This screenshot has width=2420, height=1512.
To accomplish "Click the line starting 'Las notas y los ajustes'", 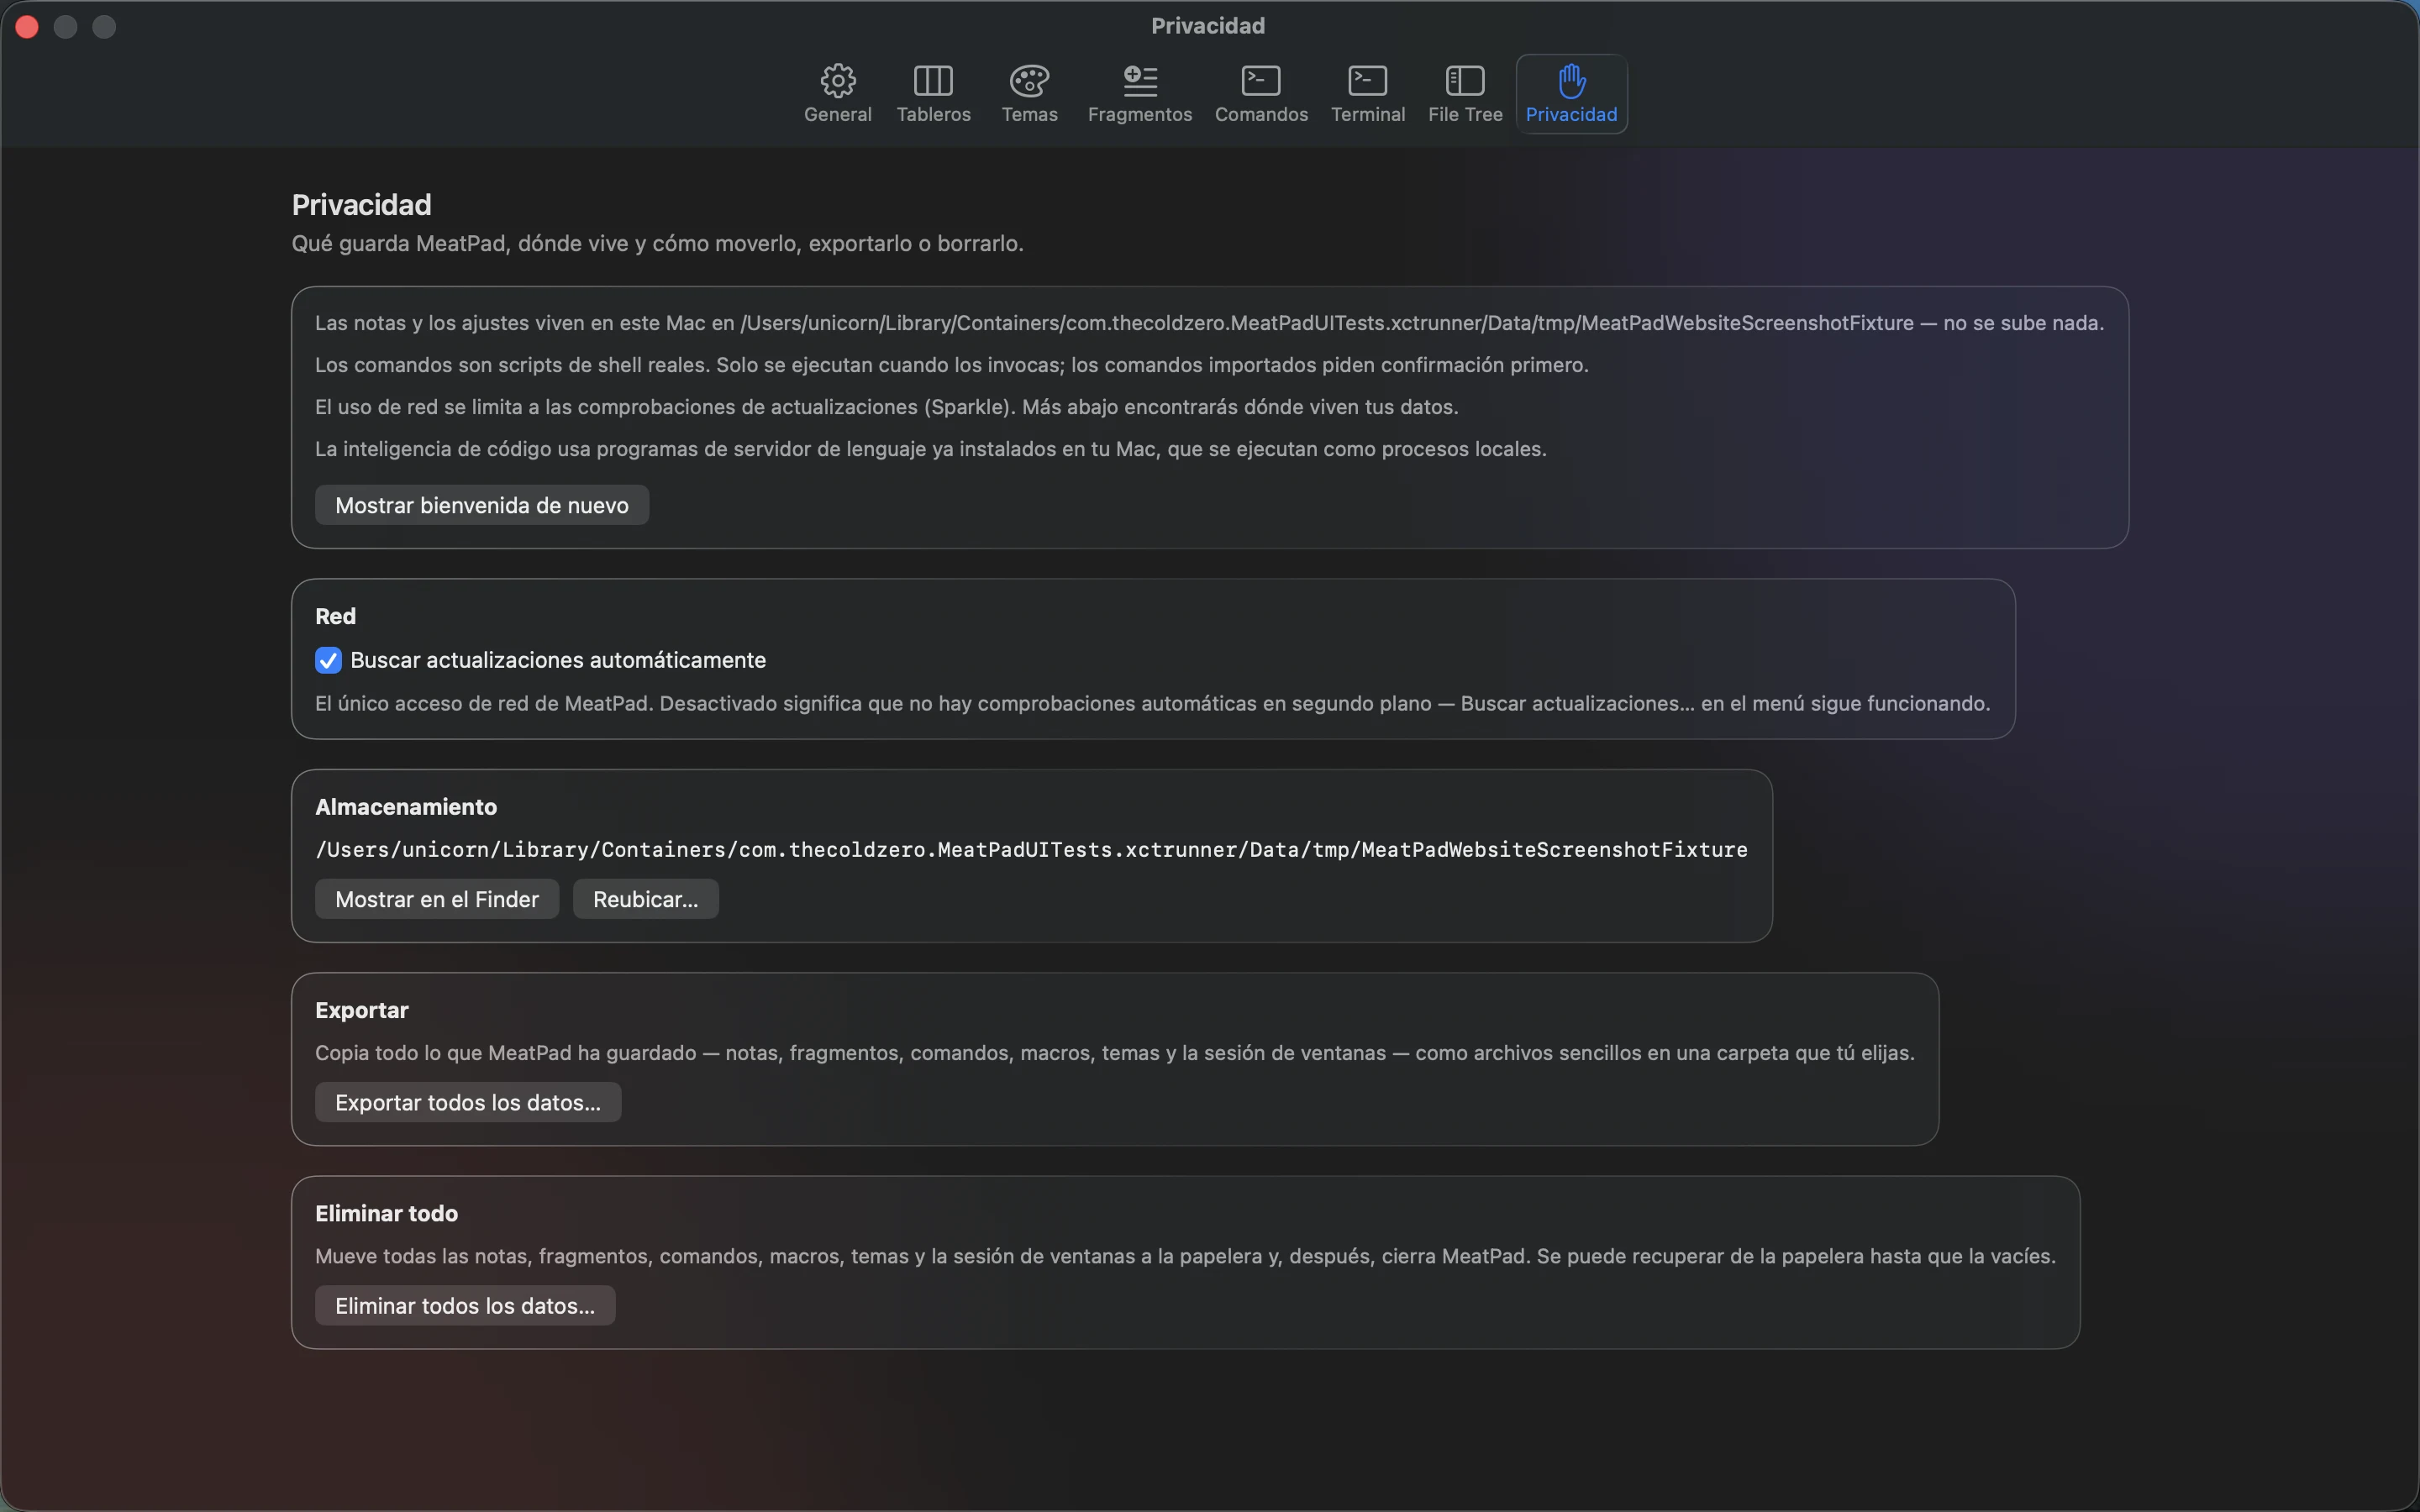I will click(1210, 323).
